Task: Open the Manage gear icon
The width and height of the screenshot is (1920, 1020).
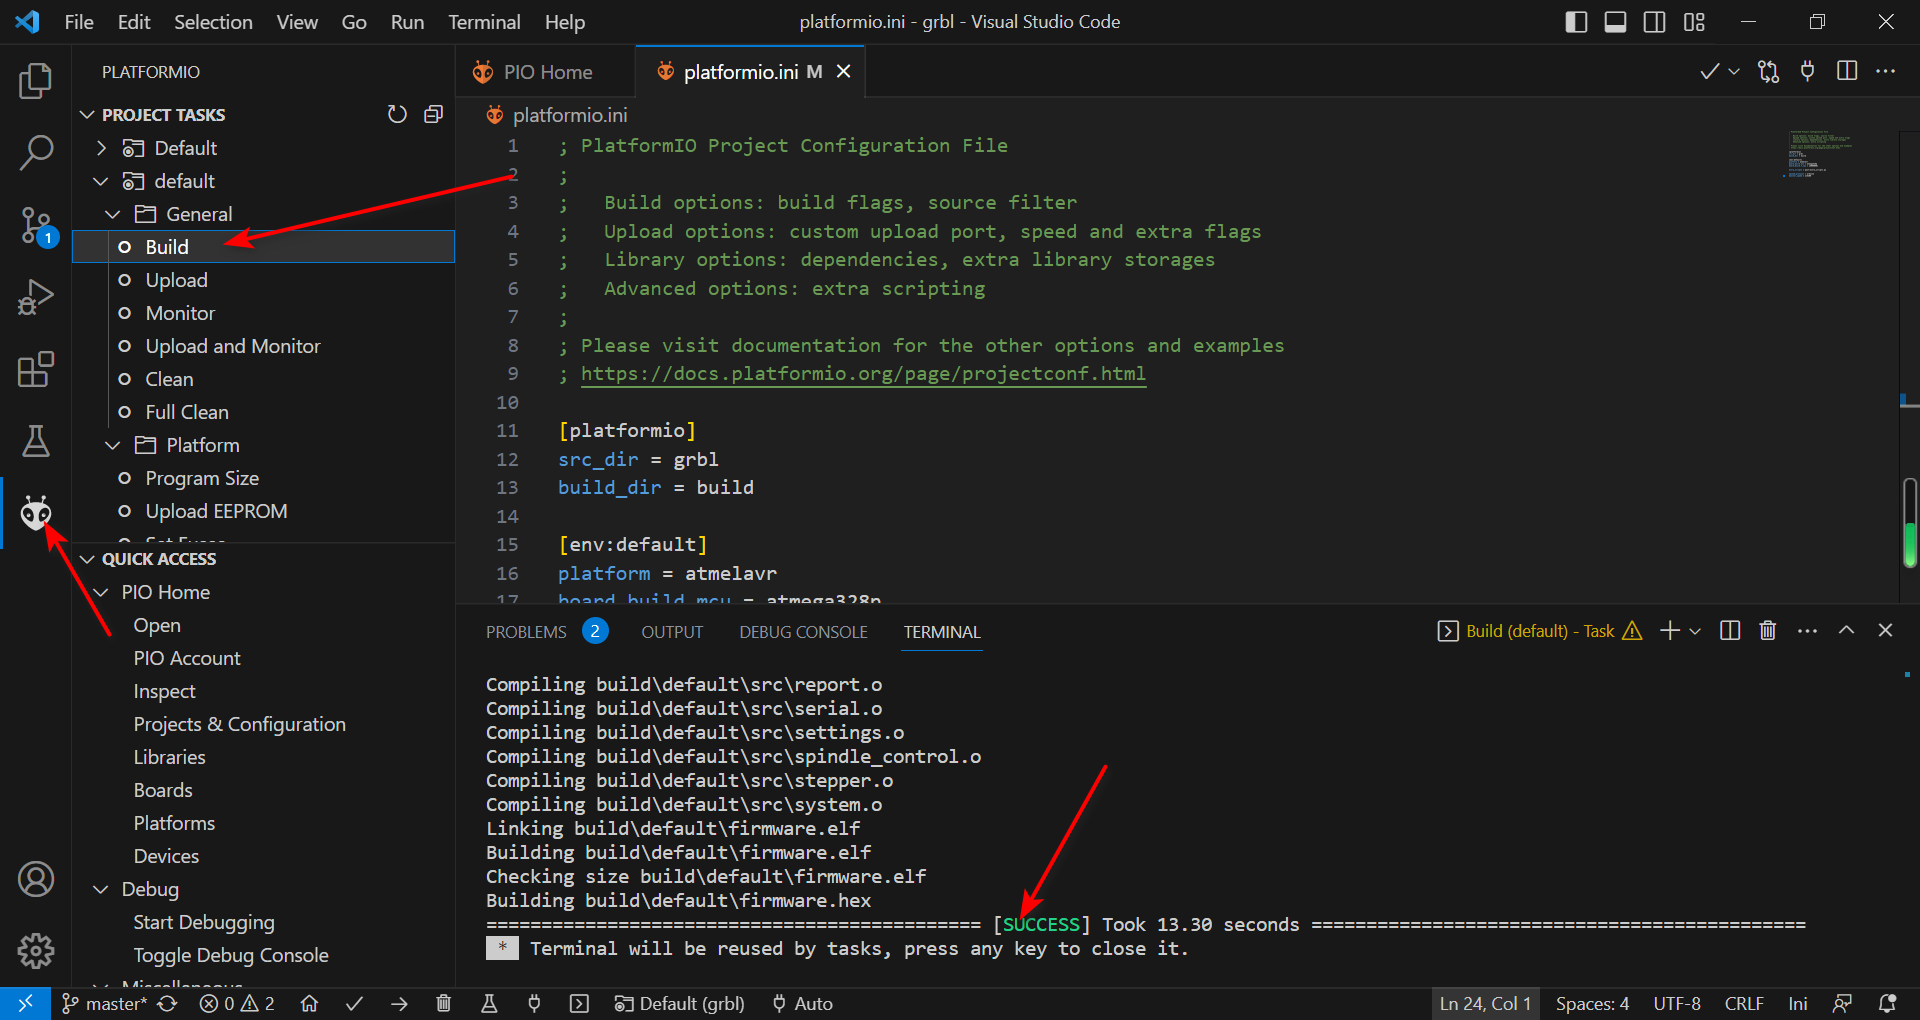Action: tap(36, 951)
